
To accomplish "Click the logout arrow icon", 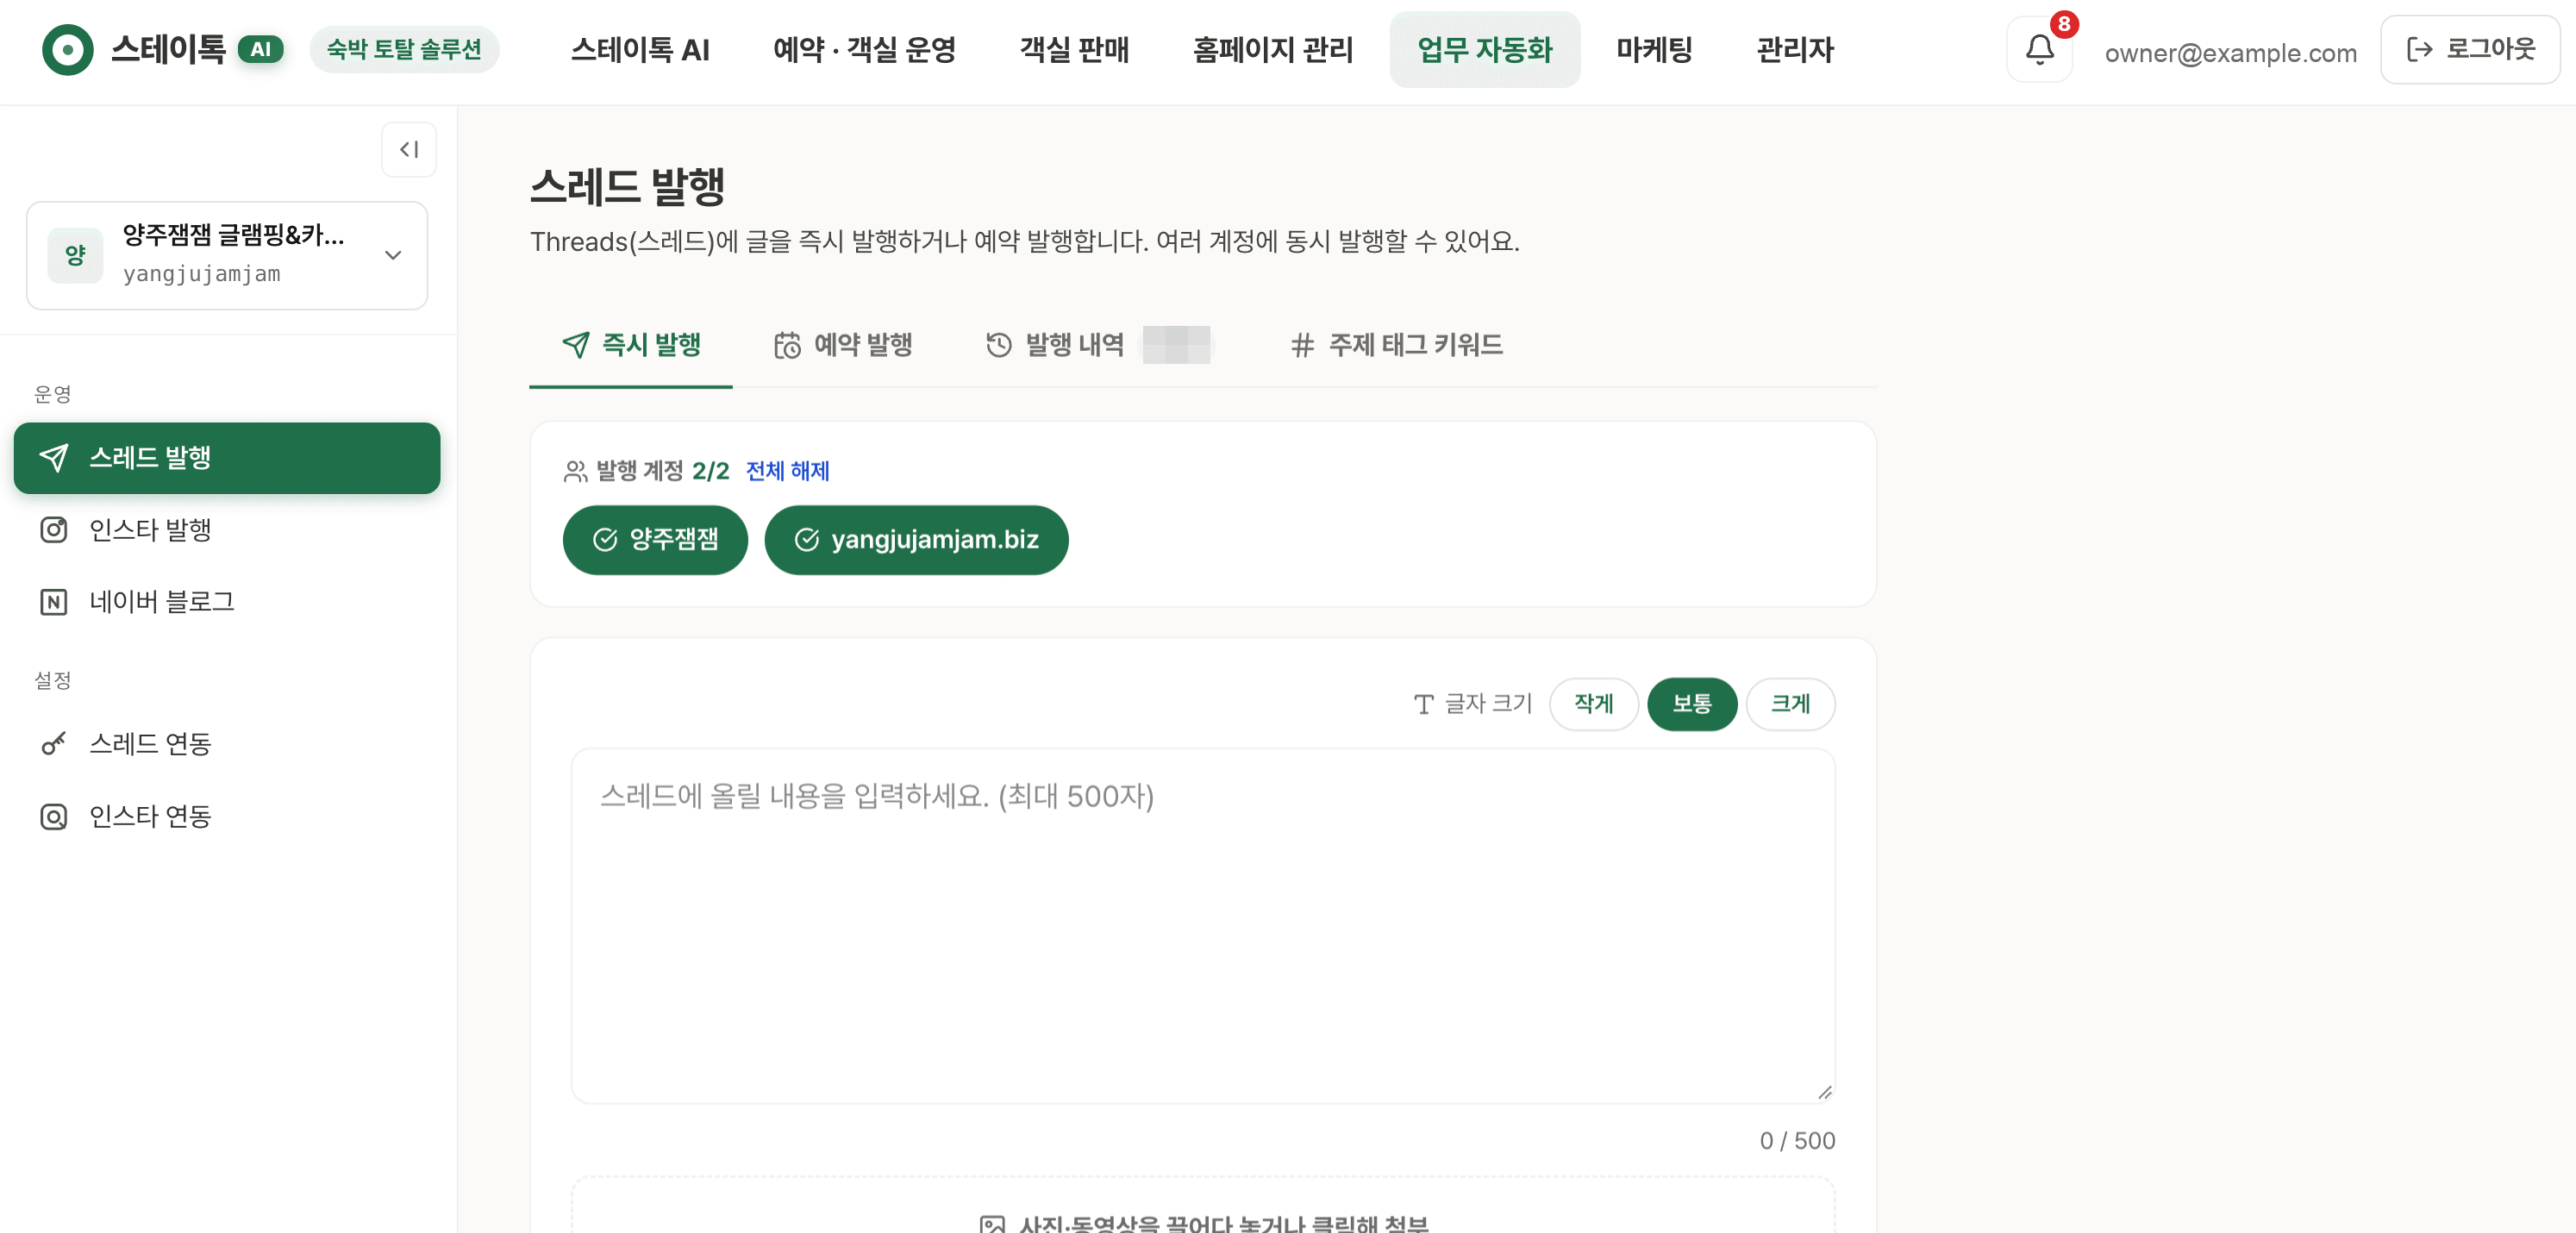I will (2419, 49).
